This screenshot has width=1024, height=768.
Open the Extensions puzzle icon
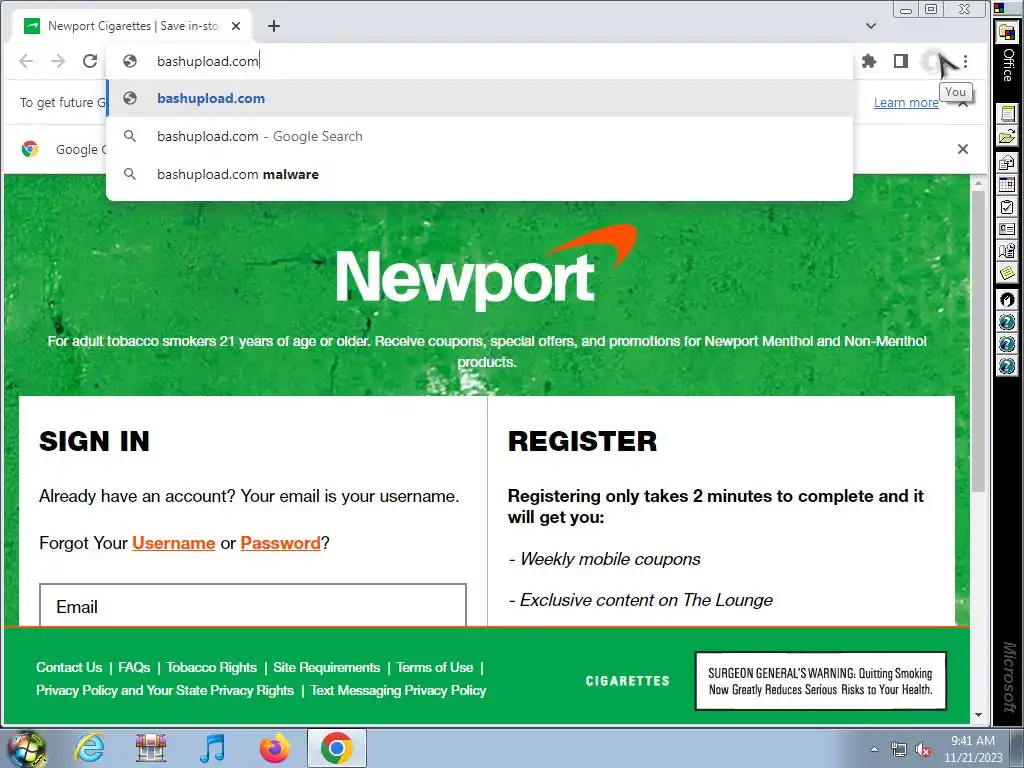pos(869,61)
